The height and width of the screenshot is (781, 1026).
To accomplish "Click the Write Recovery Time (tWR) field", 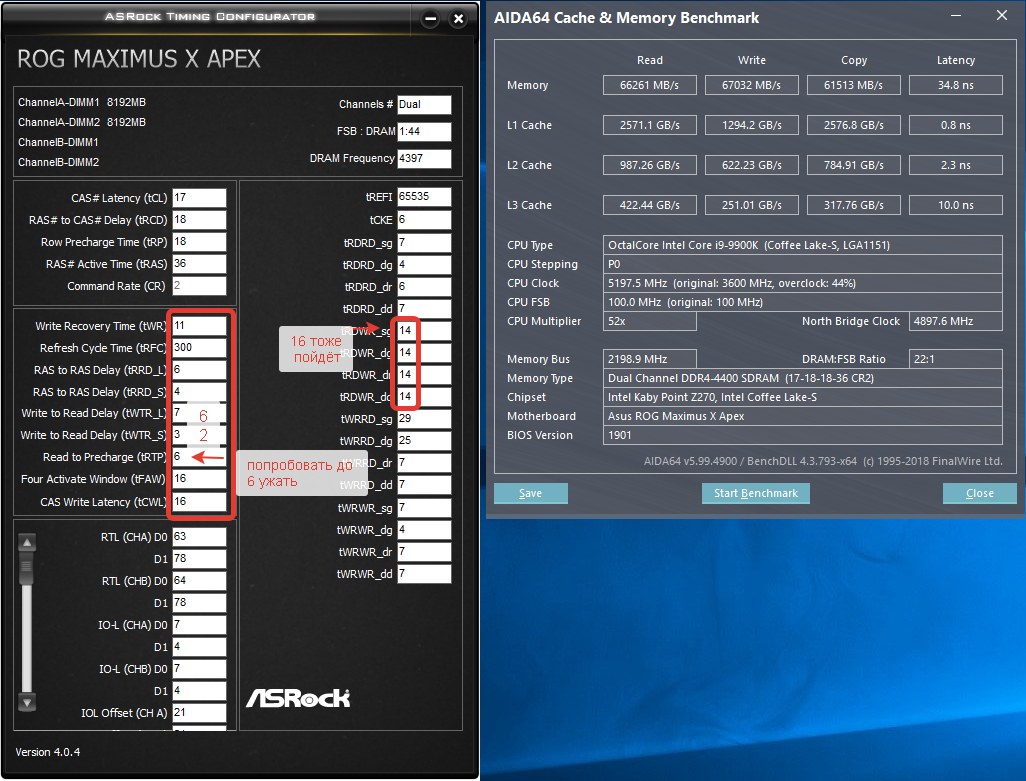I will (200, 326).
